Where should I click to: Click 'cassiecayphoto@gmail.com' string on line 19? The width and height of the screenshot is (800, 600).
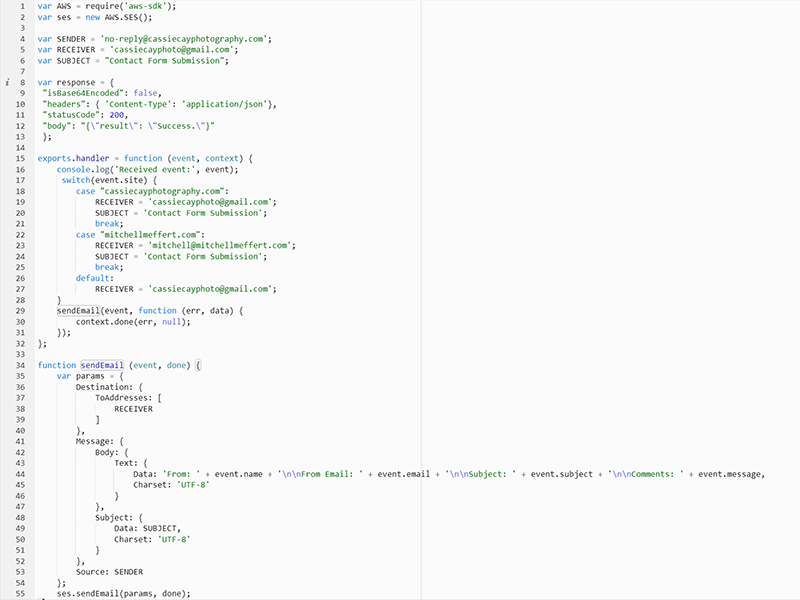pos(211,202)
